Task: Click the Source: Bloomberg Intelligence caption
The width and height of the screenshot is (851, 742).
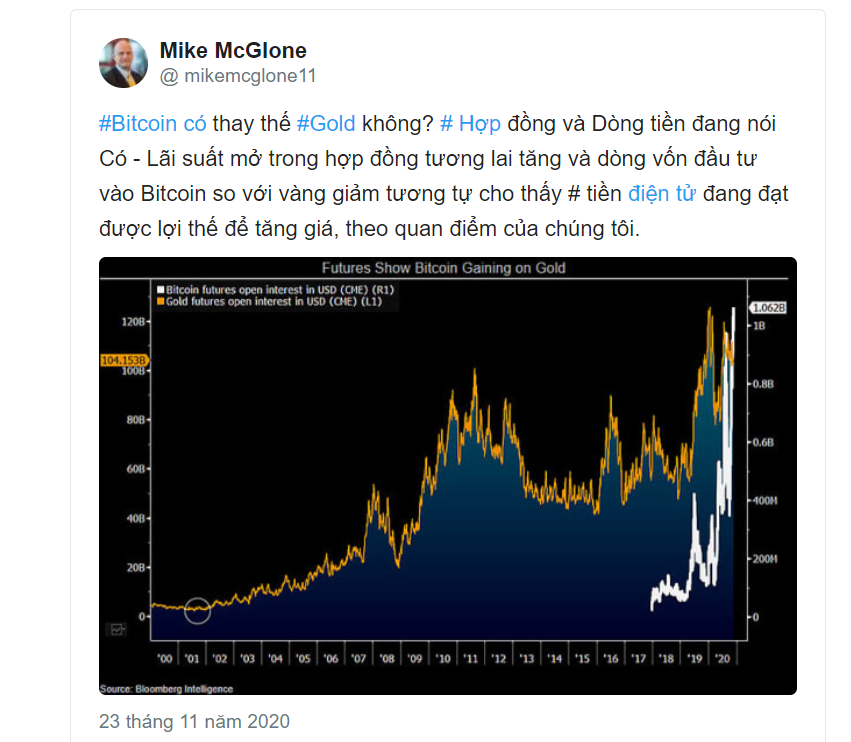Action: (166, 689)
